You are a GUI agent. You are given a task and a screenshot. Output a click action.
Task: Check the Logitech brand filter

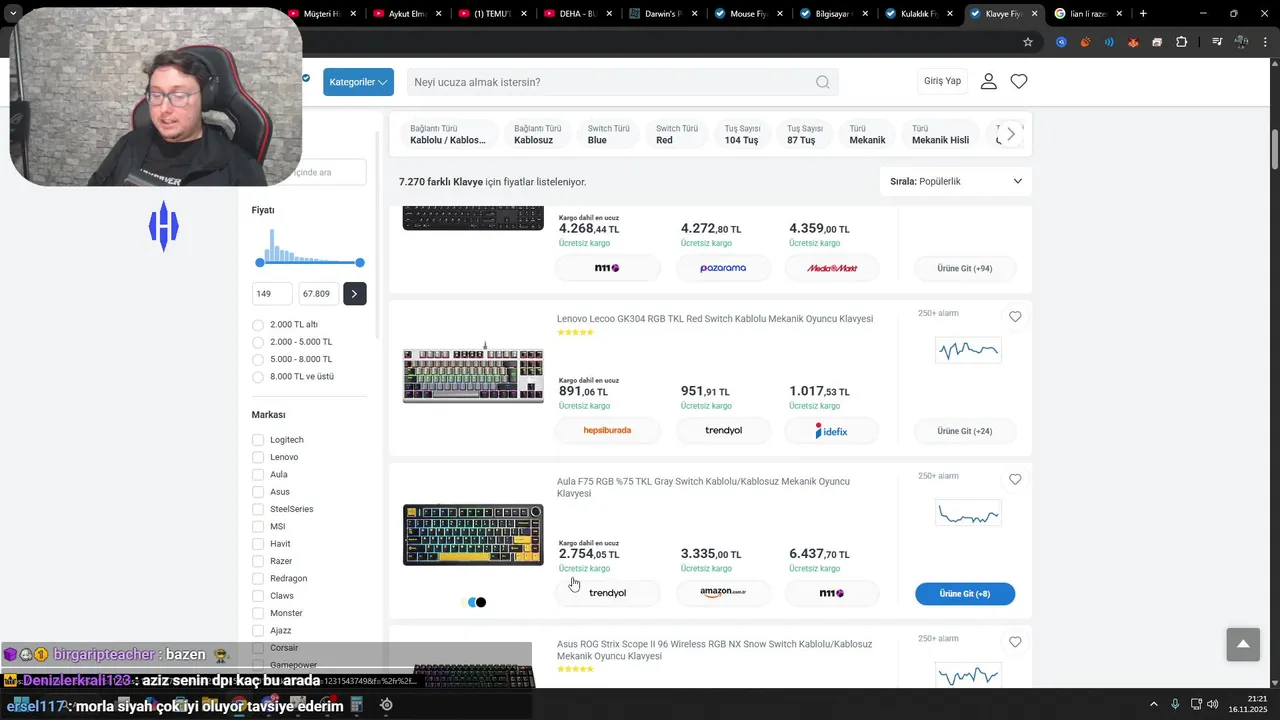[258, 440]
